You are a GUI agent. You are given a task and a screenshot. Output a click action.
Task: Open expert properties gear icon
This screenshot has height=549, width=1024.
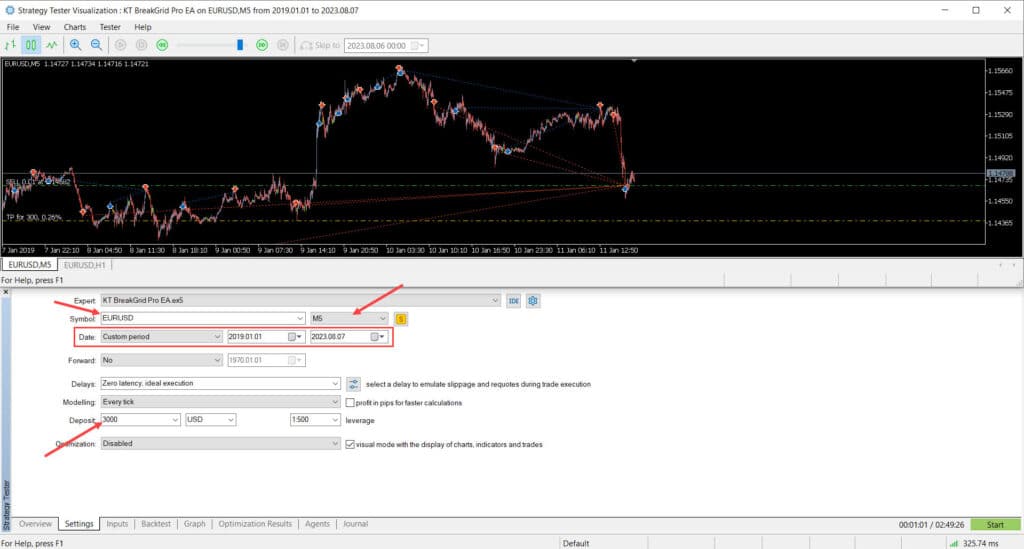(x=533, y=301)
